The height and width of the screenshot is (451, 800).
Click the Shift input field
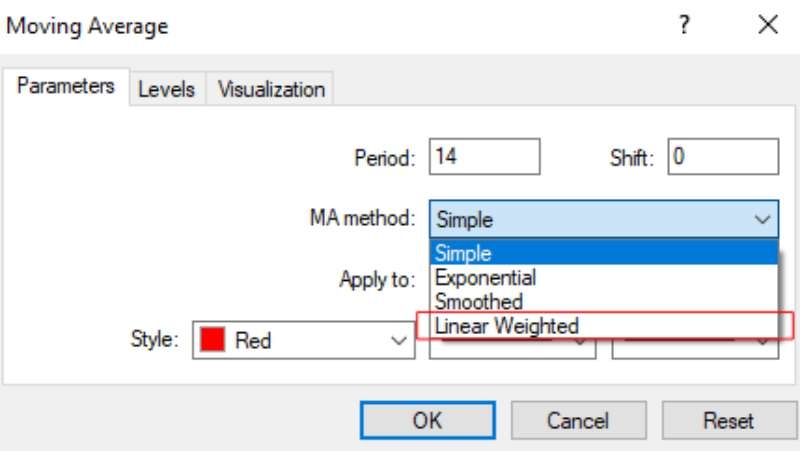pyautogui.click(x=723, y=156)
